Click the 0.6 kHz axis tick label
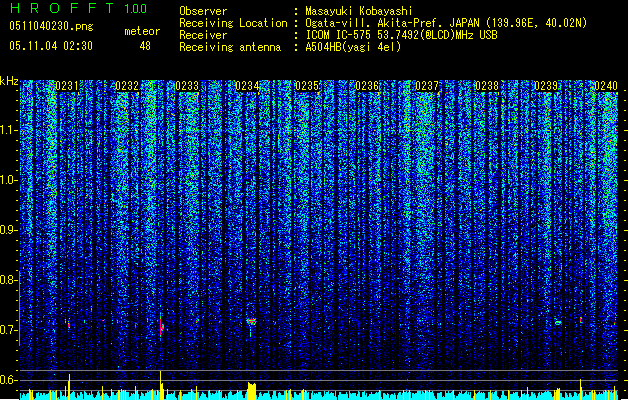 pyautogui.click(x=8, y=380)
